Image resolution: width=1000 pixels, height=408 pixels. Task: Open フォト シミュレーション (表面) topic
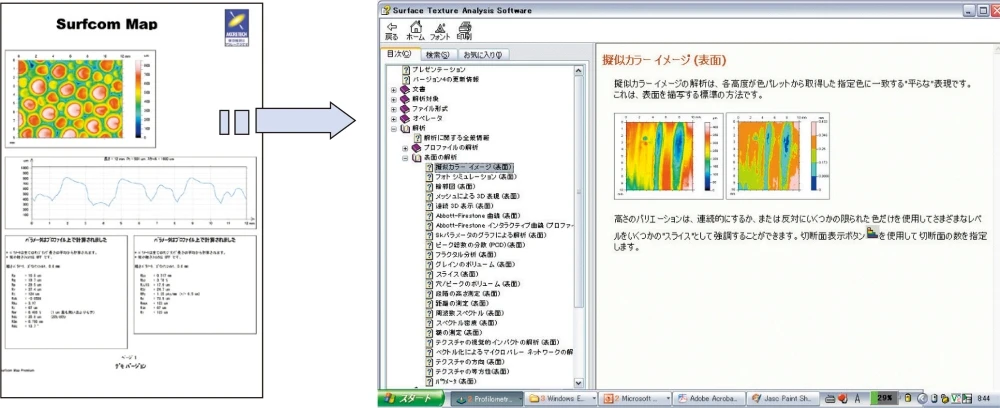pos(476,177)
